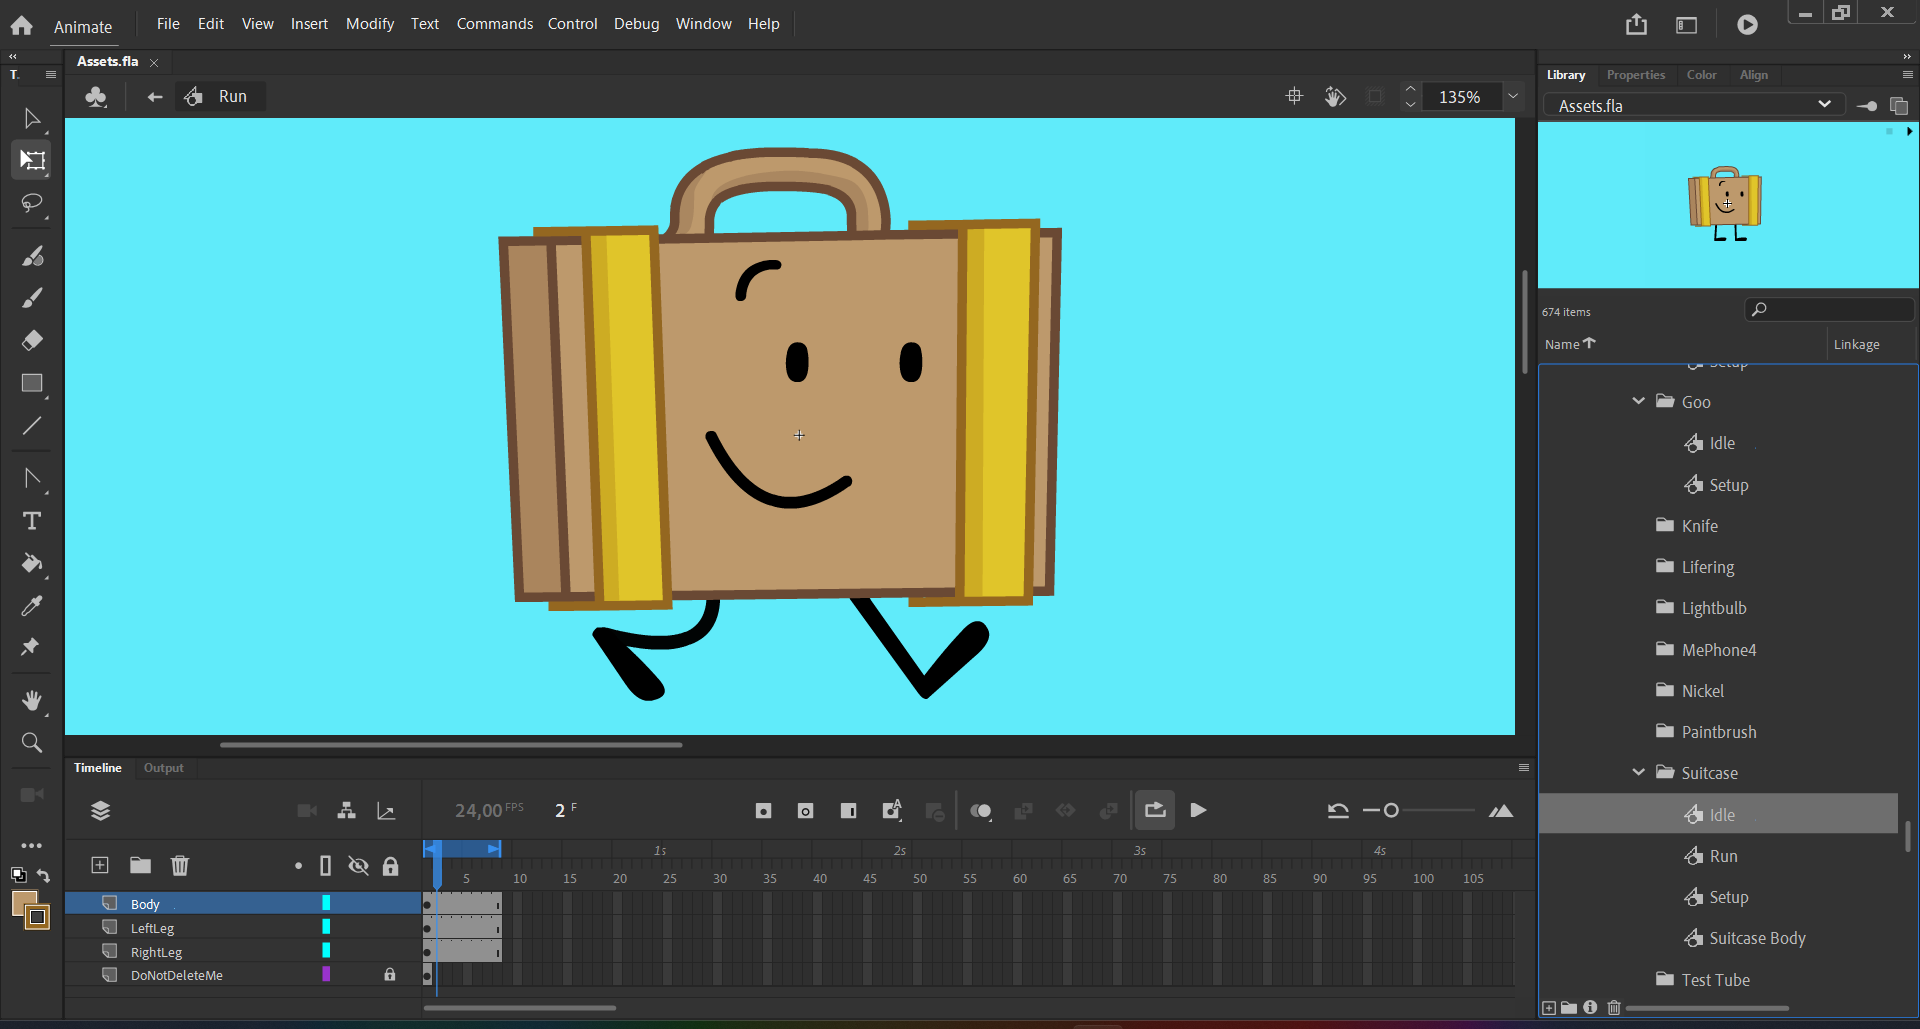
Task: Insert blank keyframe from timeline toolbar
Action: point(805,811)
